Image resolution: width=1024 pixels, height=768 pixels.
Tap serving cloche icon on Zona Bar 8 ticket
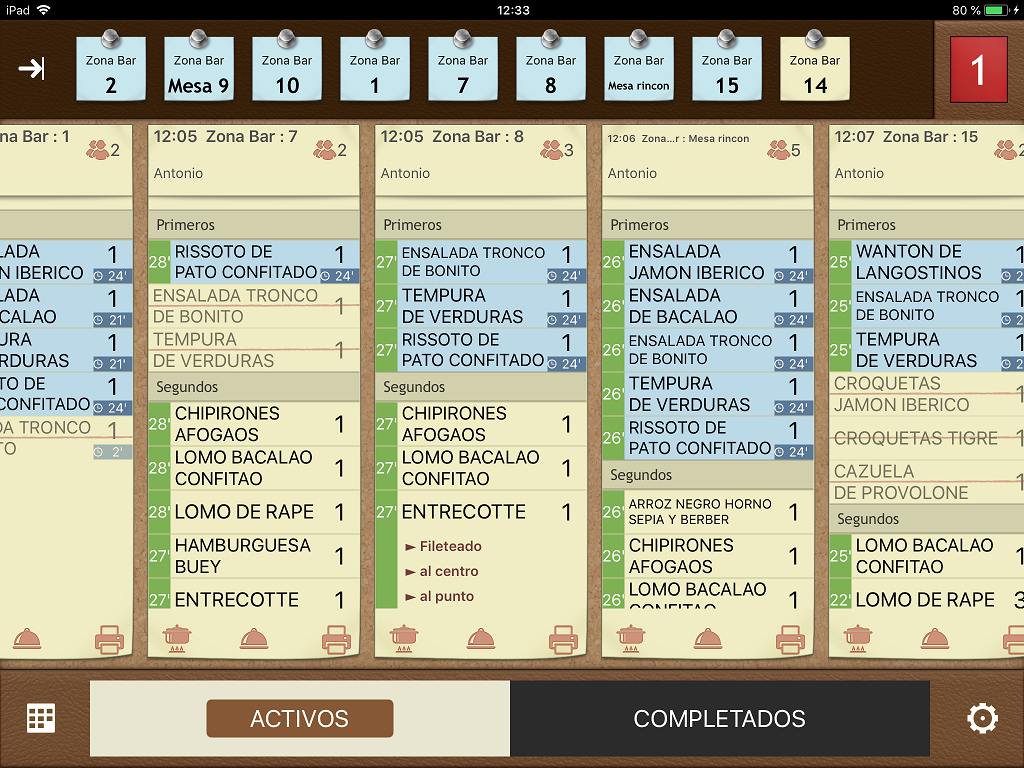pyautogui.click(x=481, y=638)
